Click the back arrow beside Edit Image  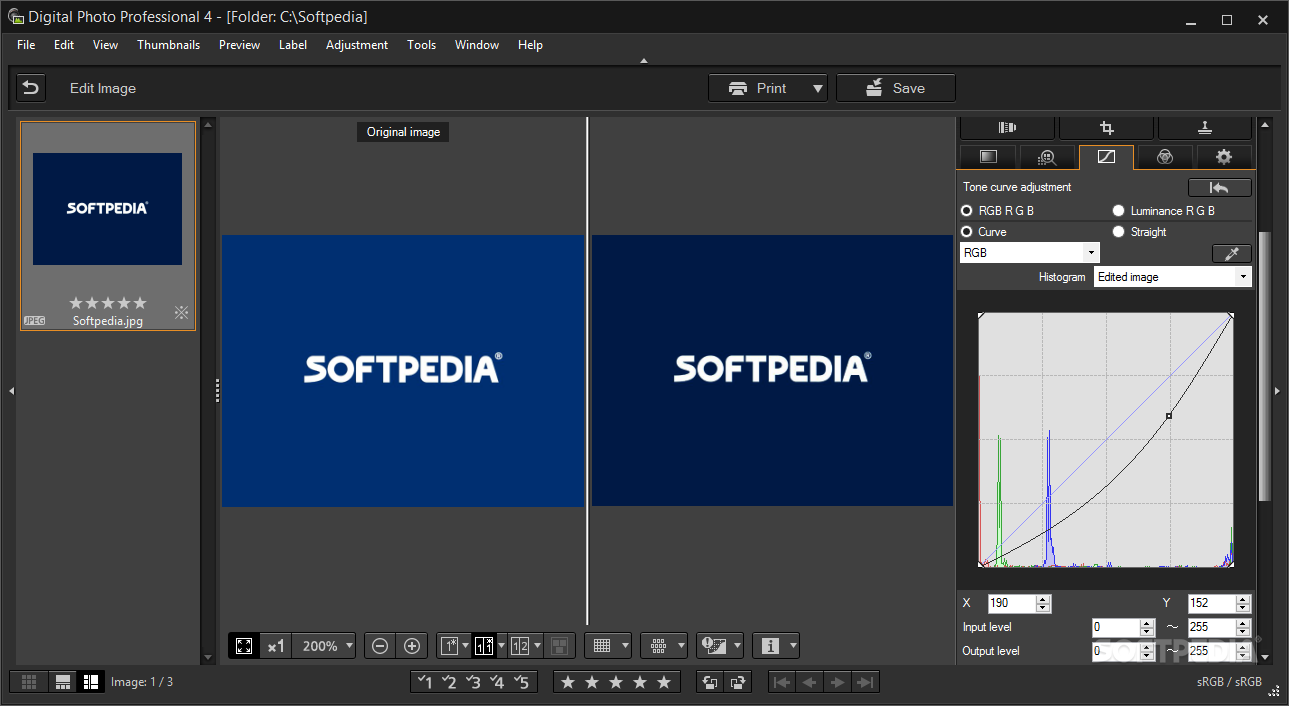tap(31, 88)
